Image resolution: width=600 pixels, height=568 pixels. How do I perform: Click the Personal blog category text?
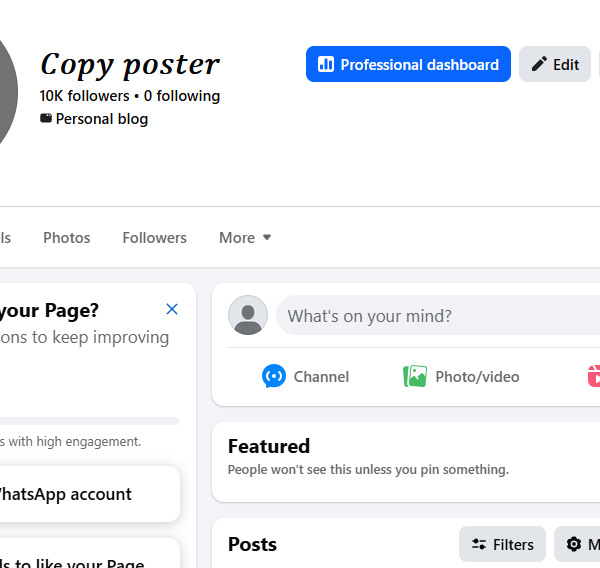(x=102, y=119)
